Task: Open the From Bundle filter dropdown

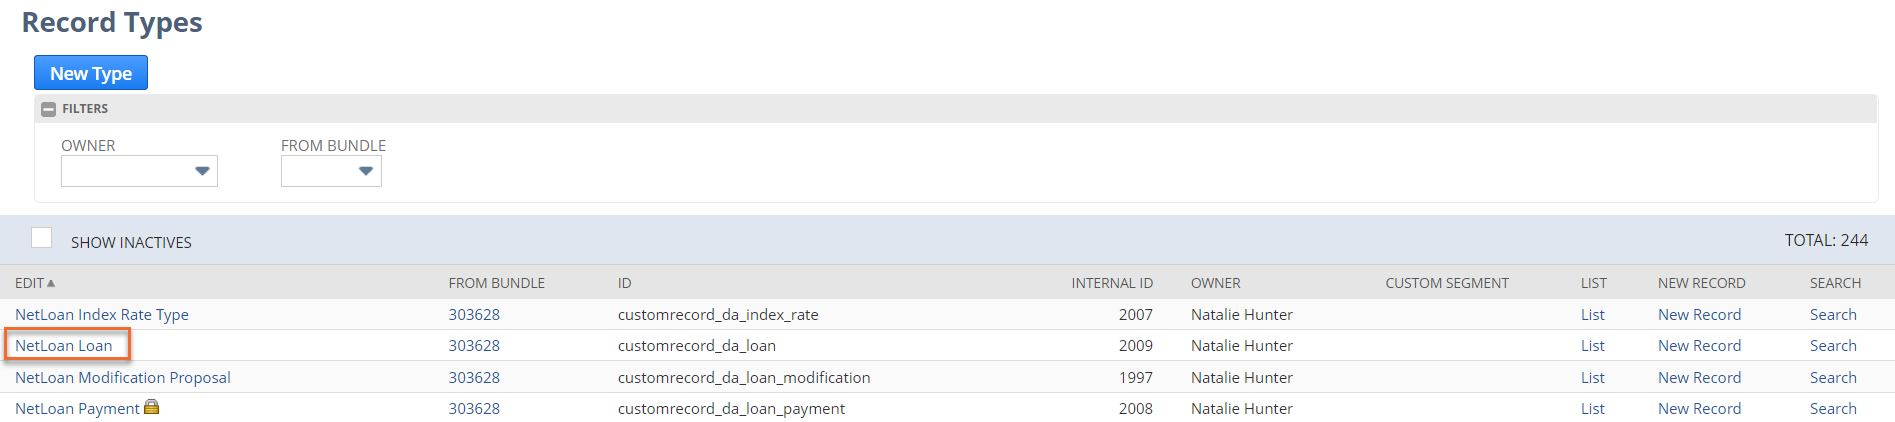Action: (331, 171)
